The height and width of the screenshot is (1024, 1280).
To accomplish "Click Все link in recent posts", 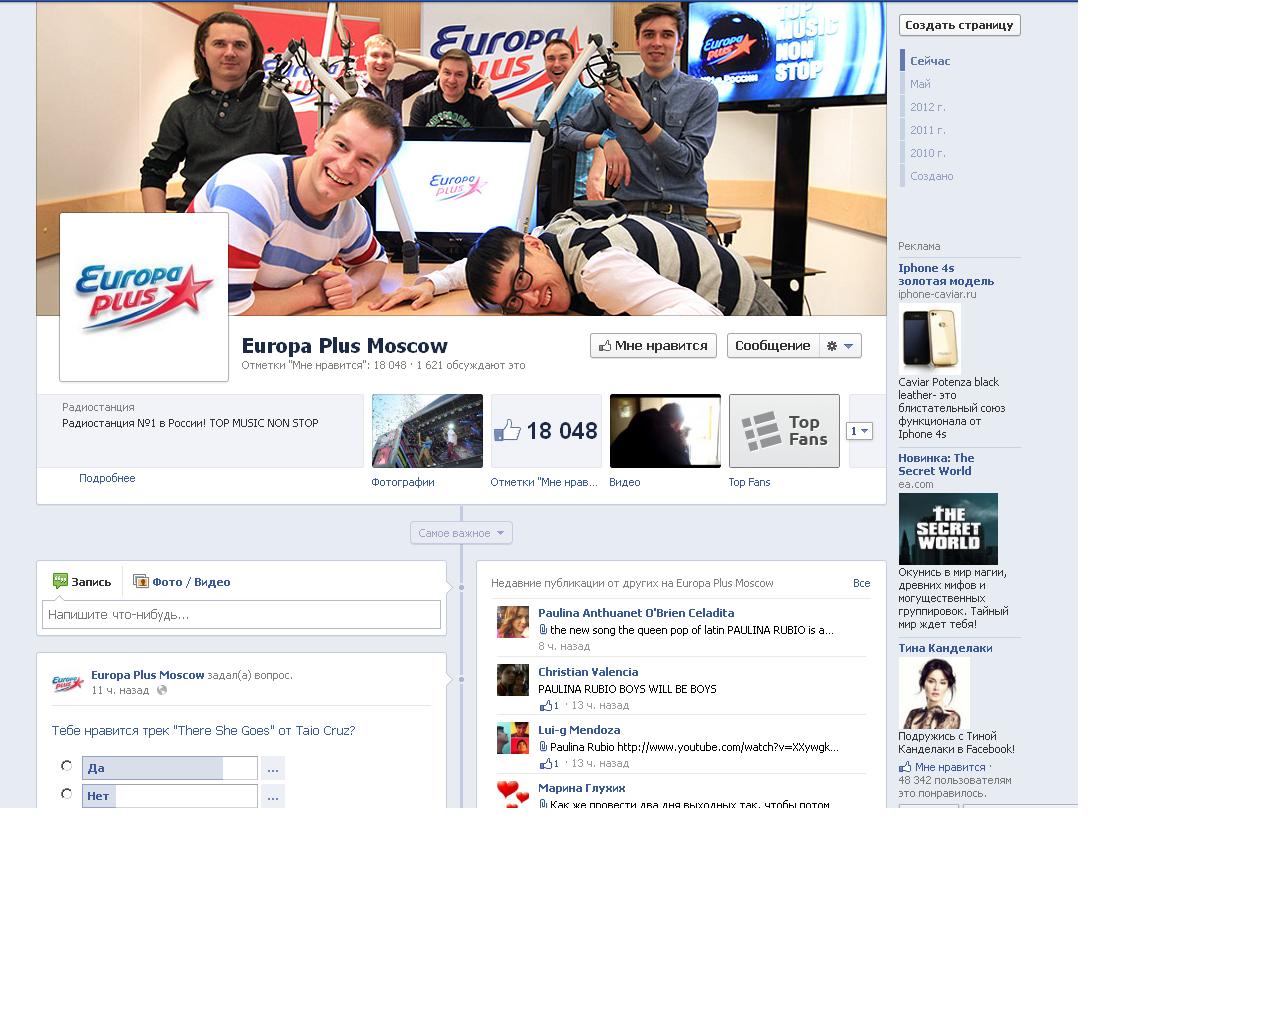I will [861, 583].
